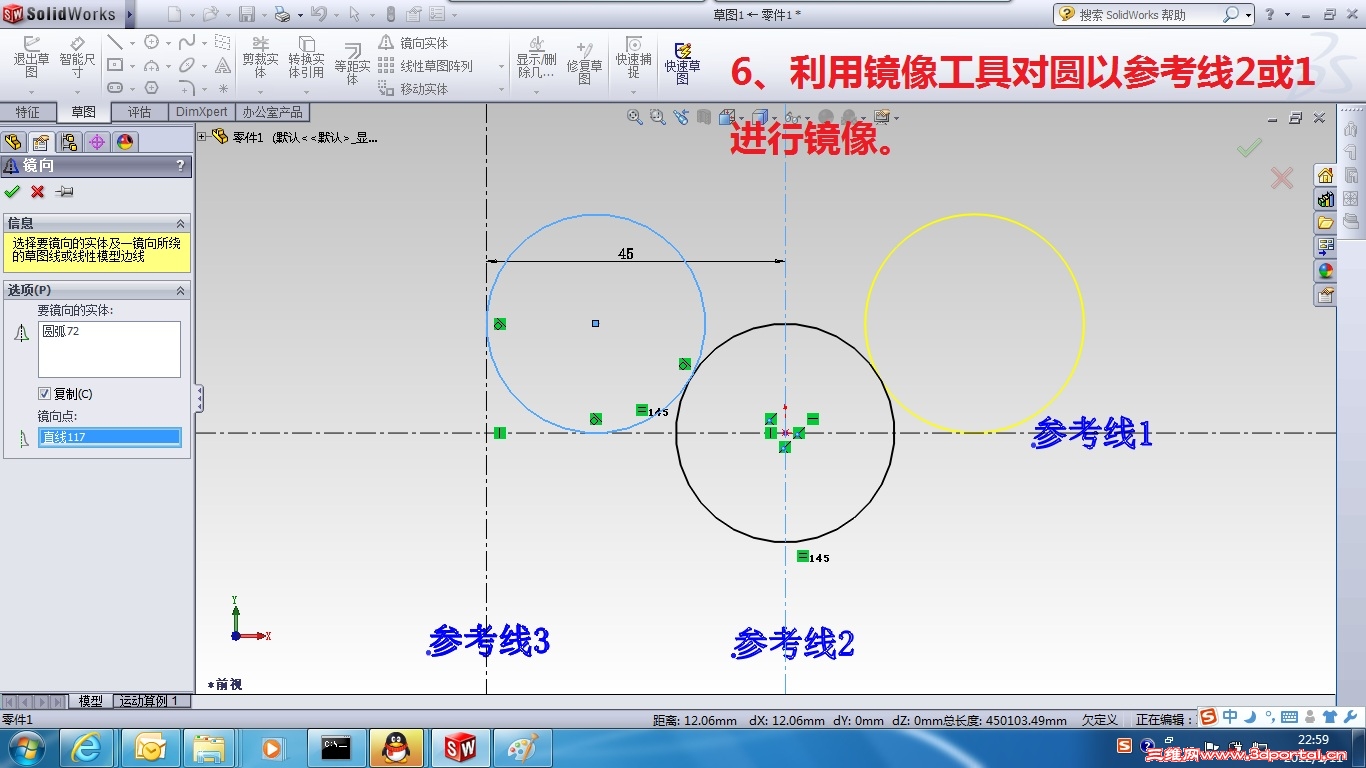Select the Smart Dimension (智能尺寸) tool
The height and width of the screenshot is (768, 1366).
(x=77, y=56)
